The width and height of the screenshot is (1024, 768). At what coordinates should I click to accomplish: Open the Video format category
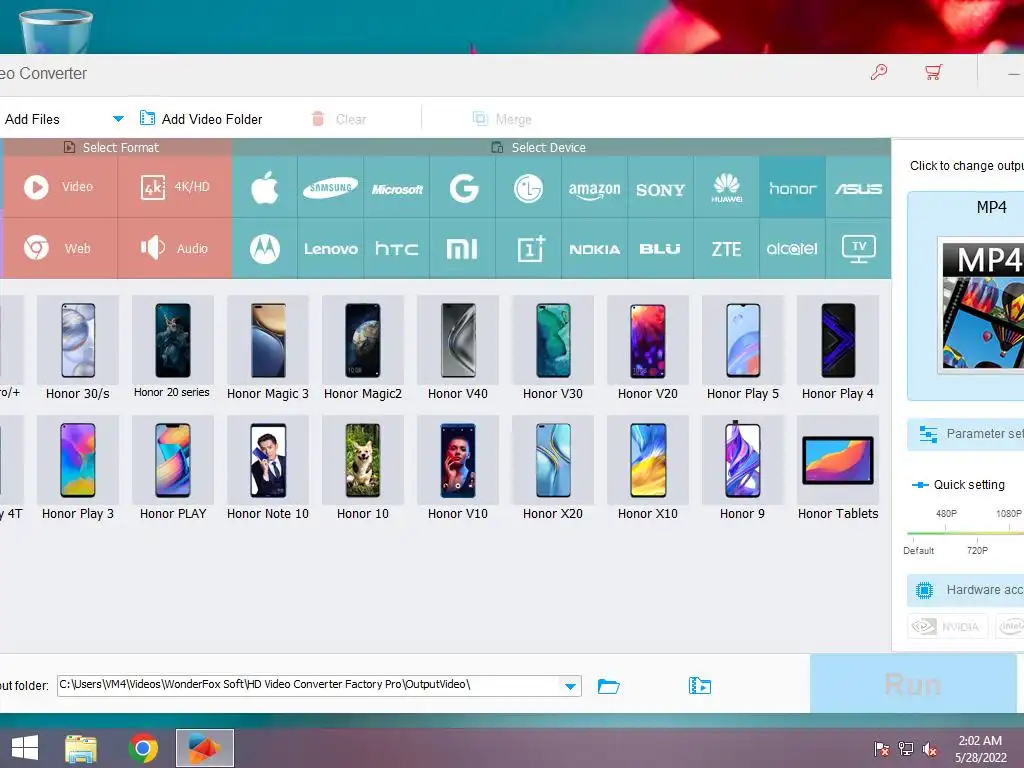pyautogui.click(x=60, y=187)
